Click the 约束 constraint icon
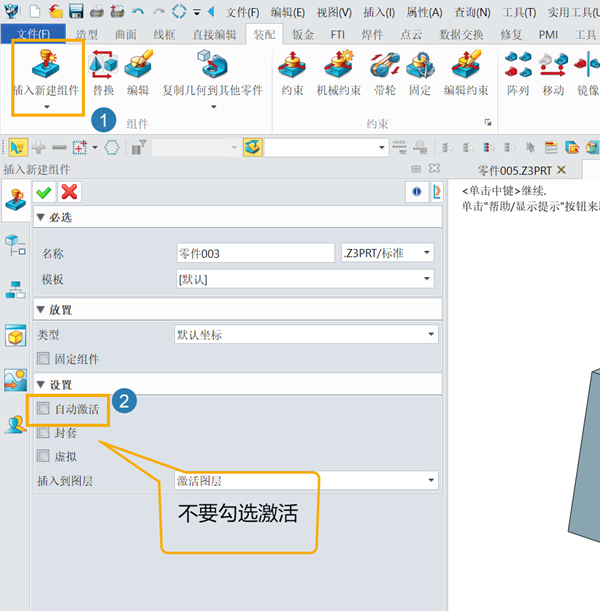This screenshot has width=600, height=611. pyautogui.click(x=292, y=64)
